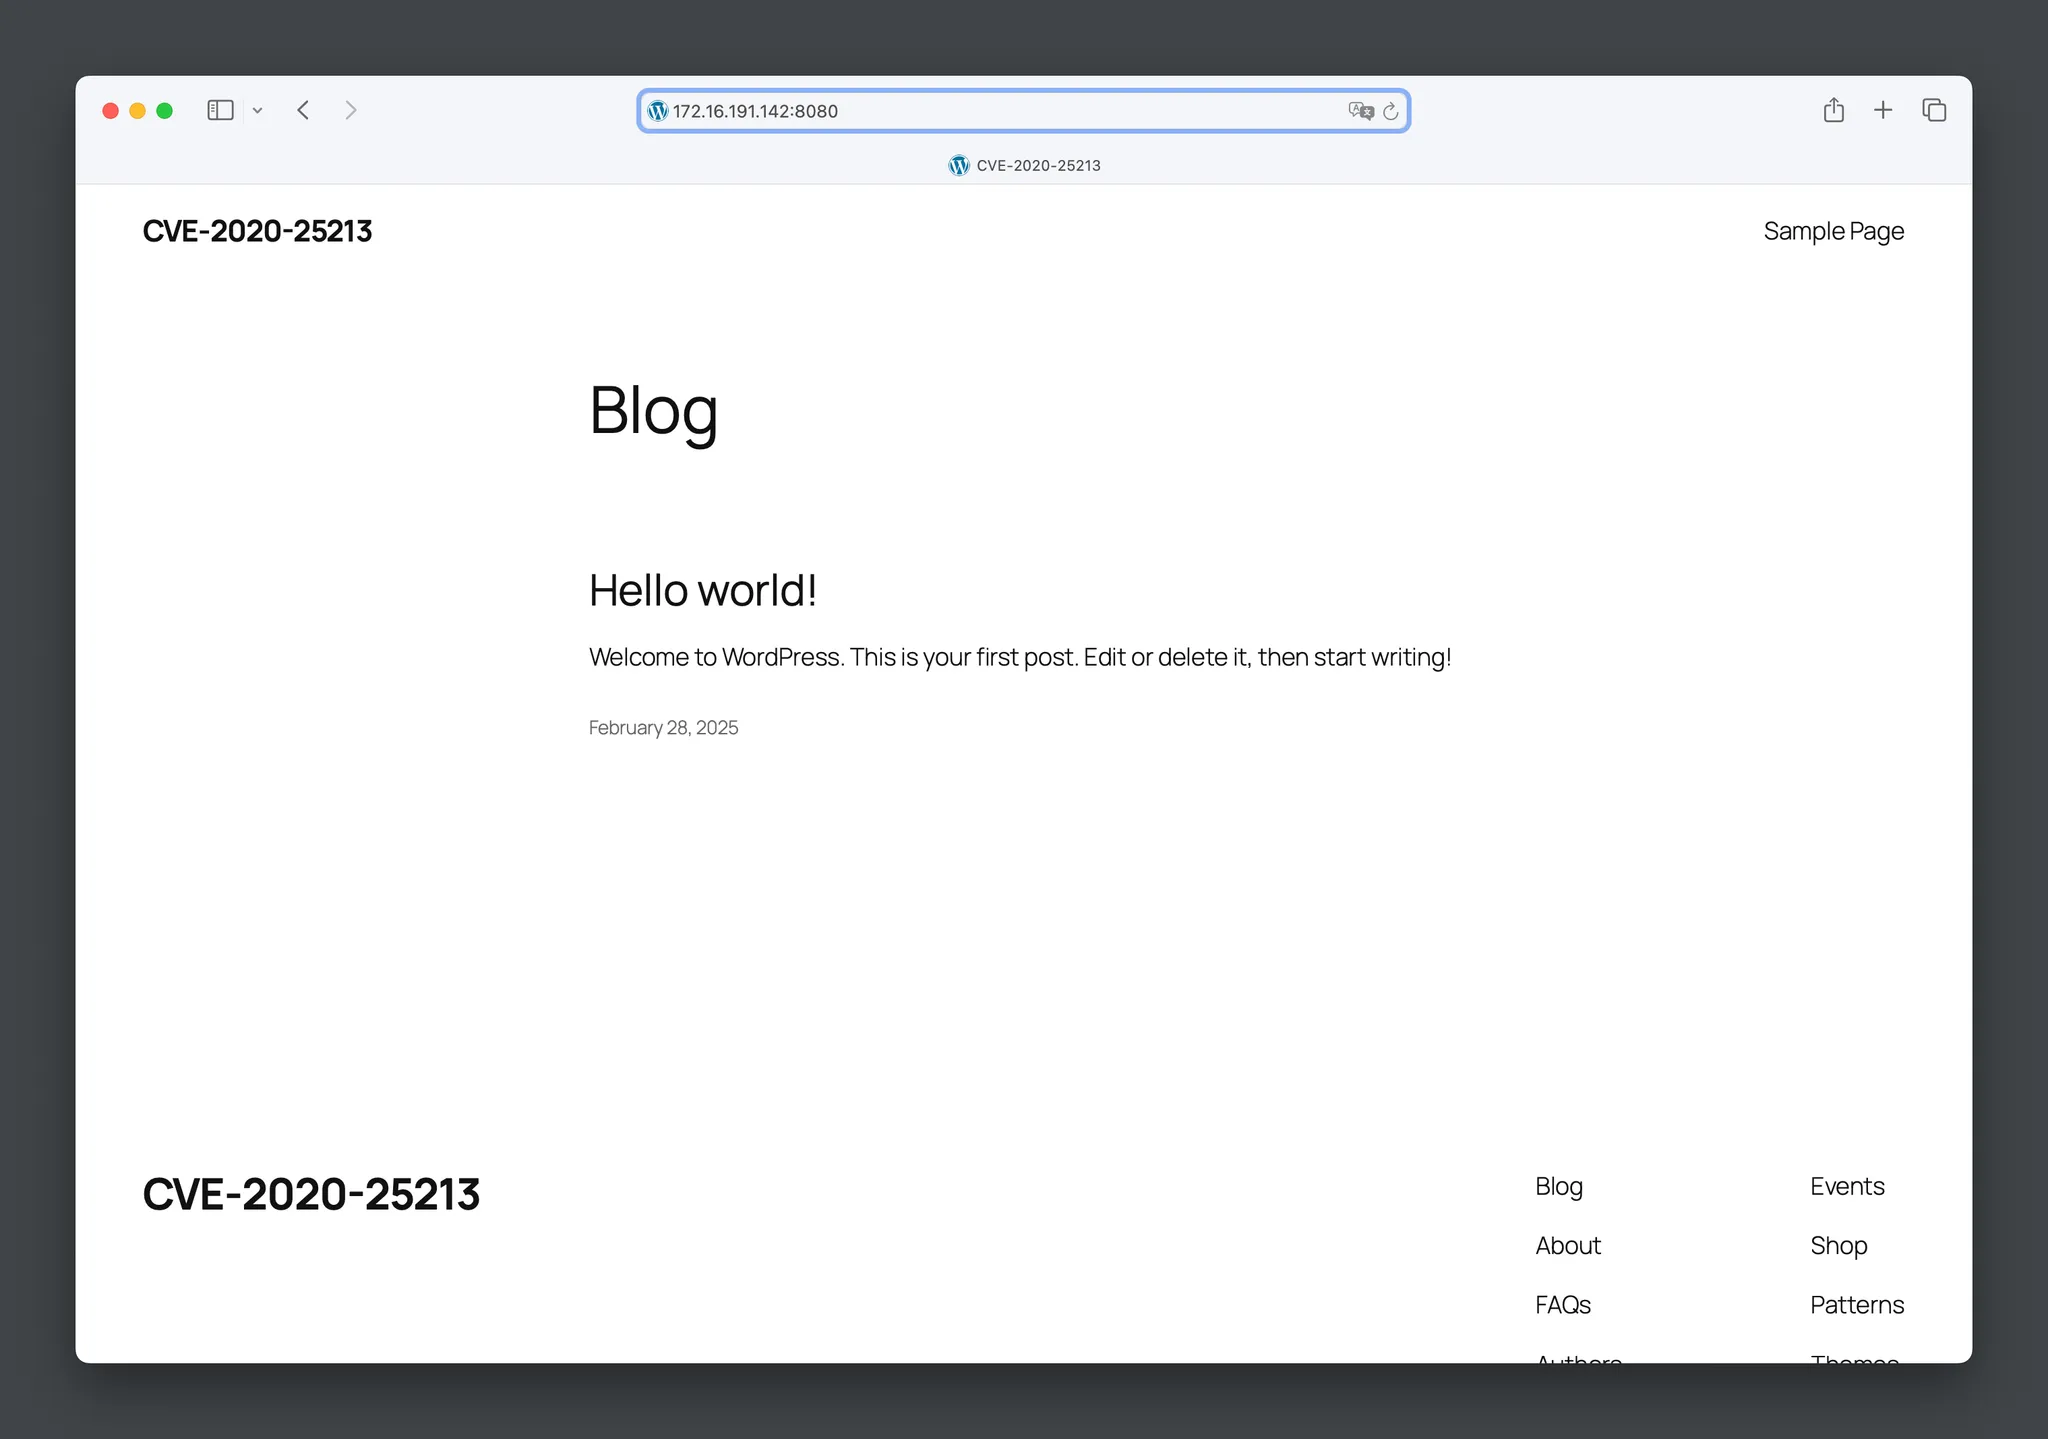This screenshot has width=2048, height=1439.
Task: Click the forward navigation arrow
Action: pos(350,110)
